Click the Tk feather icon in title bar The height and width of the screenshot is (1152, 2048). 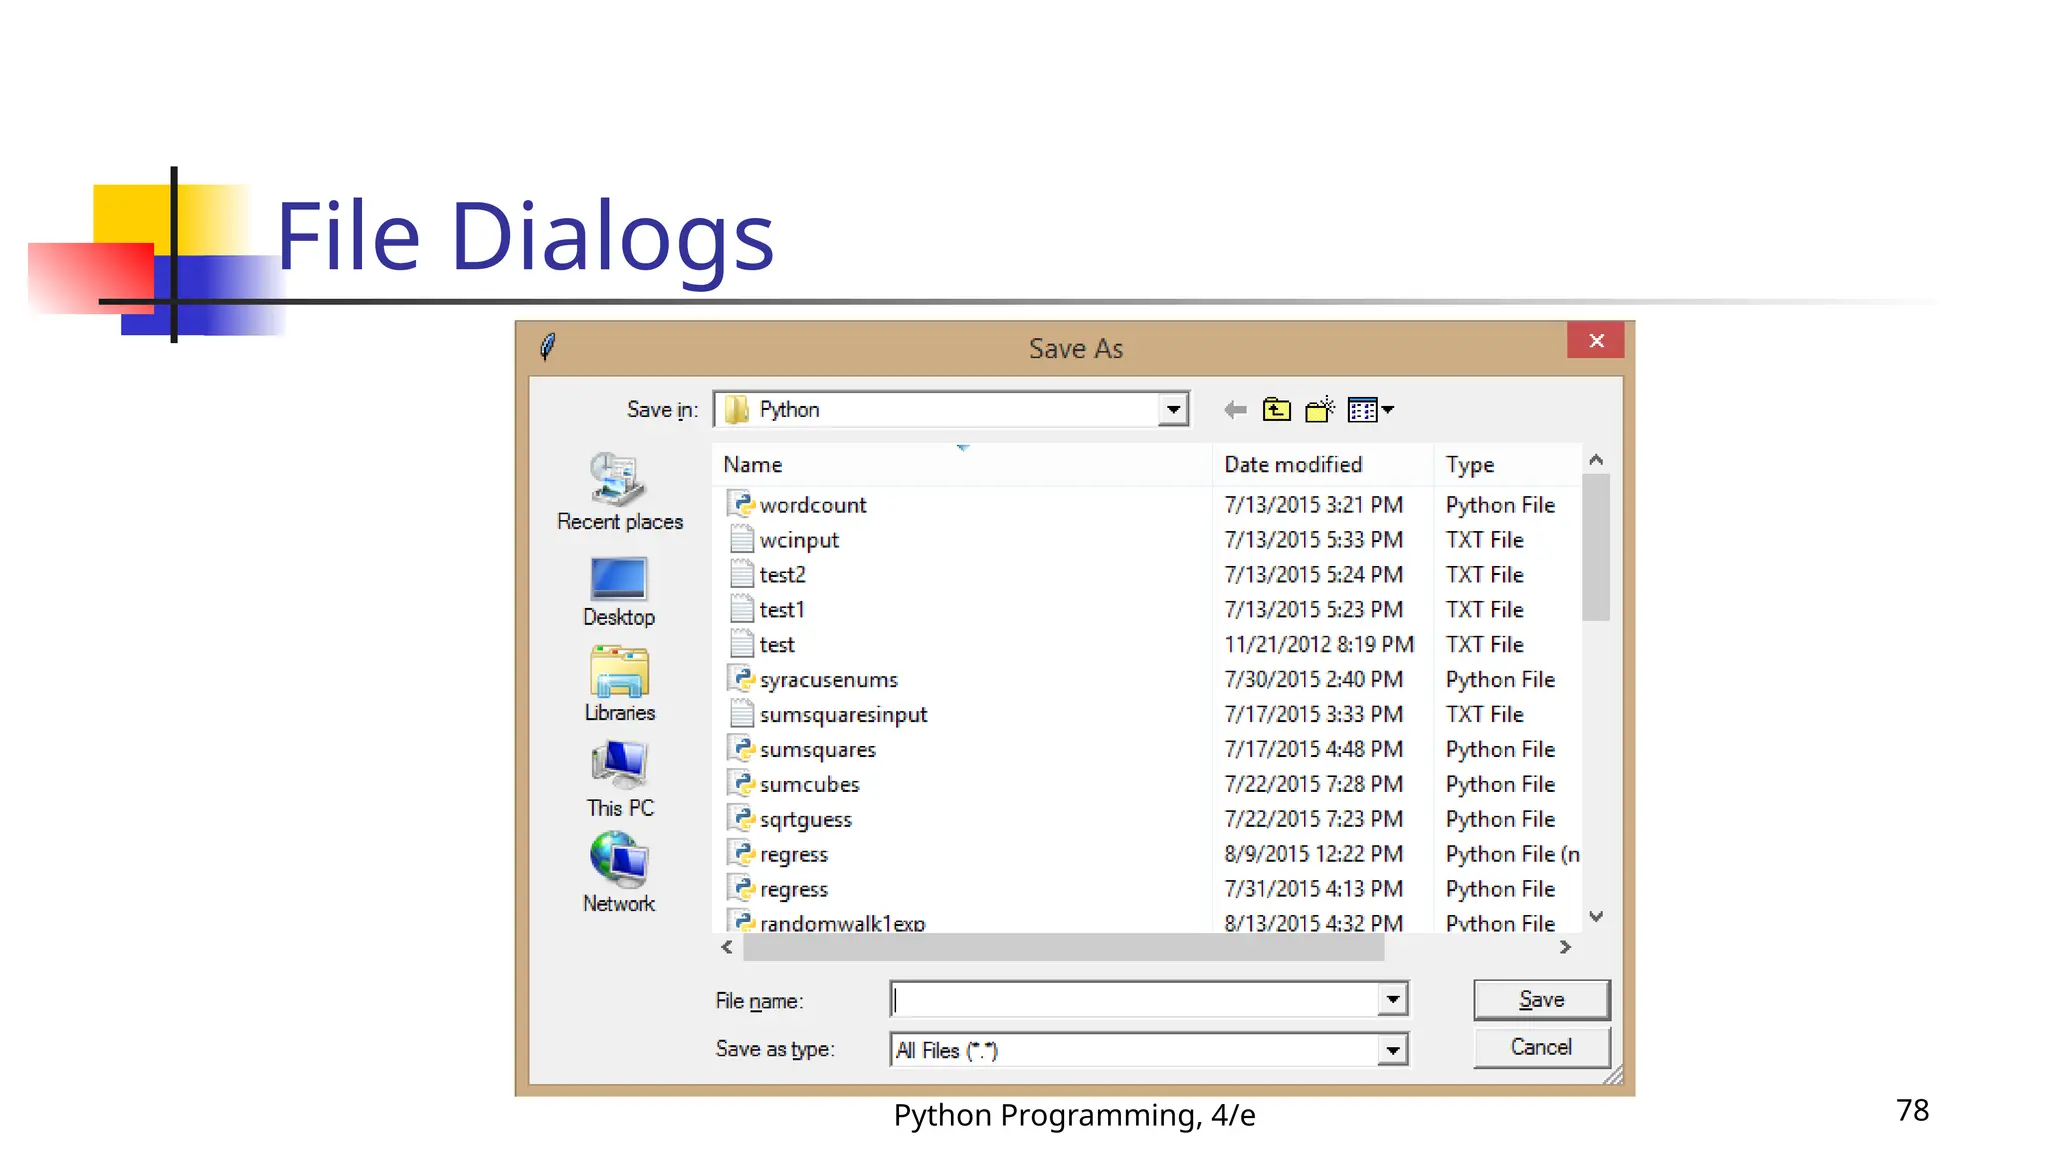548,347
